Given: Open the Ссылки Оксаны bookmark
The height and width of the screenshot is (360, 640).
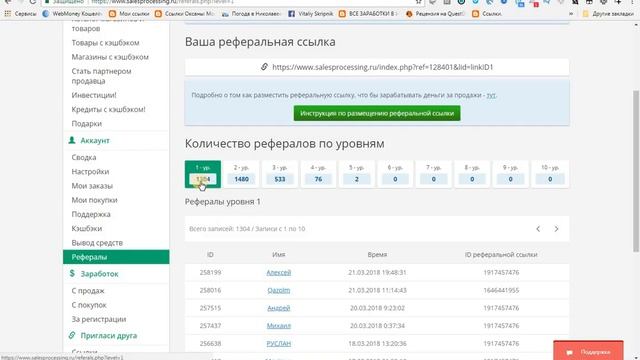Looking at the screenshot, I should coord(184,13).
